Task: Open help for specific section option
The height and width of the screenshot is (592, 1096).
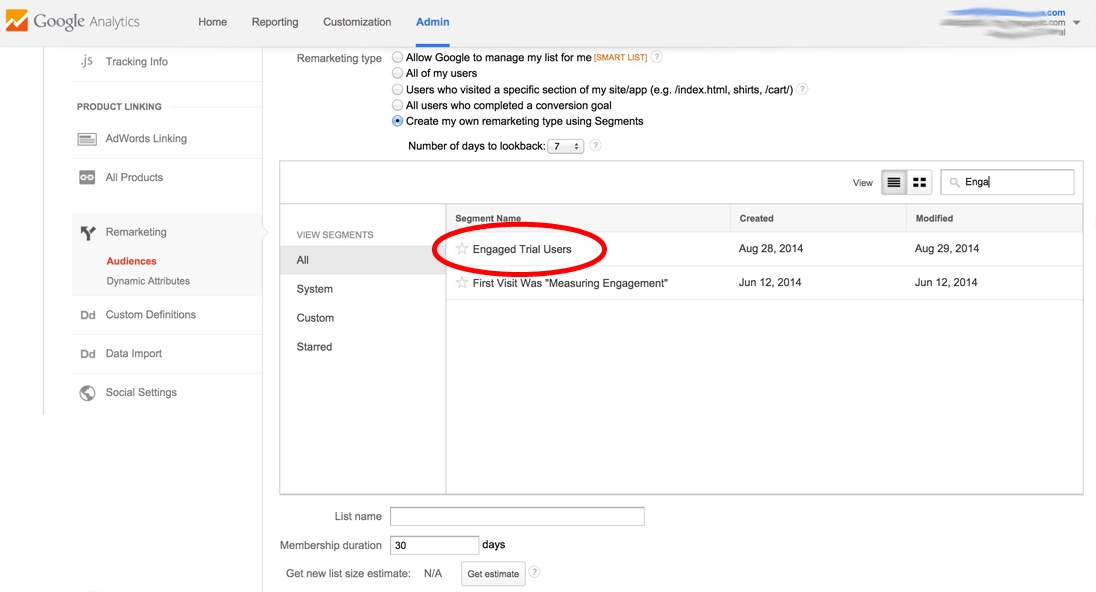Action: [x=802, y=89]
